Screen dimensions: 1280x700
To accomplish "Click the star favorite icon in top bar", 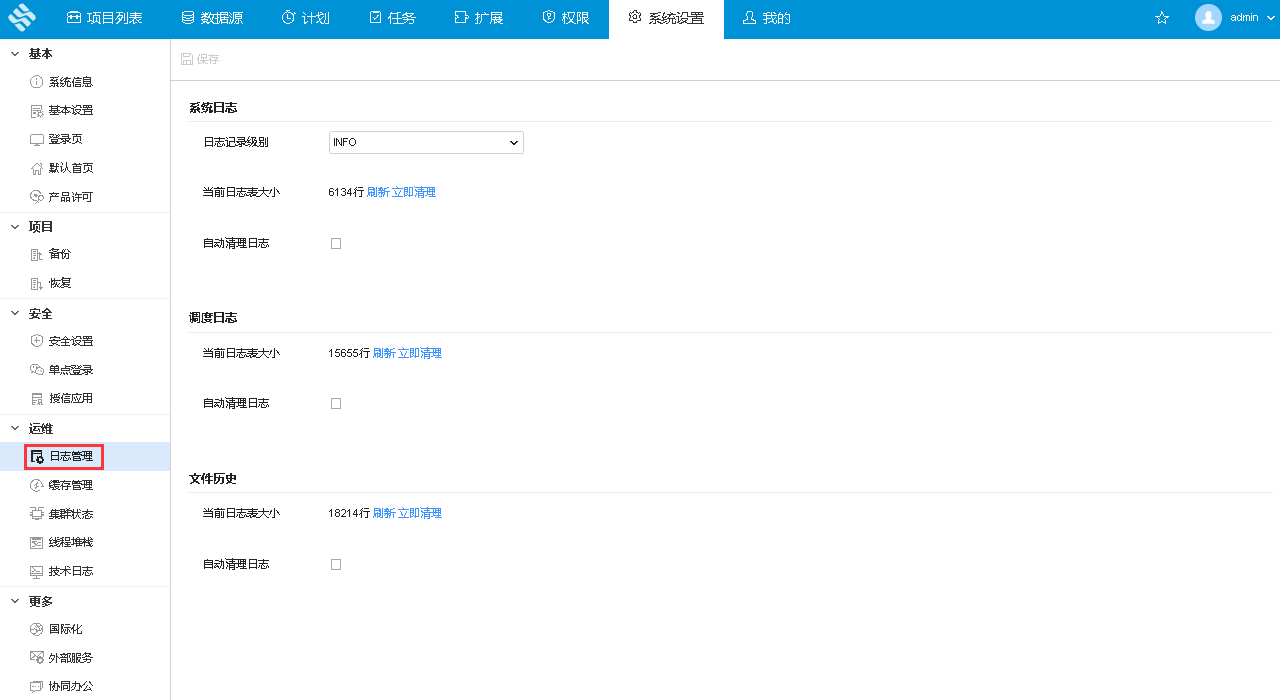I will [x=1161, y=17].
